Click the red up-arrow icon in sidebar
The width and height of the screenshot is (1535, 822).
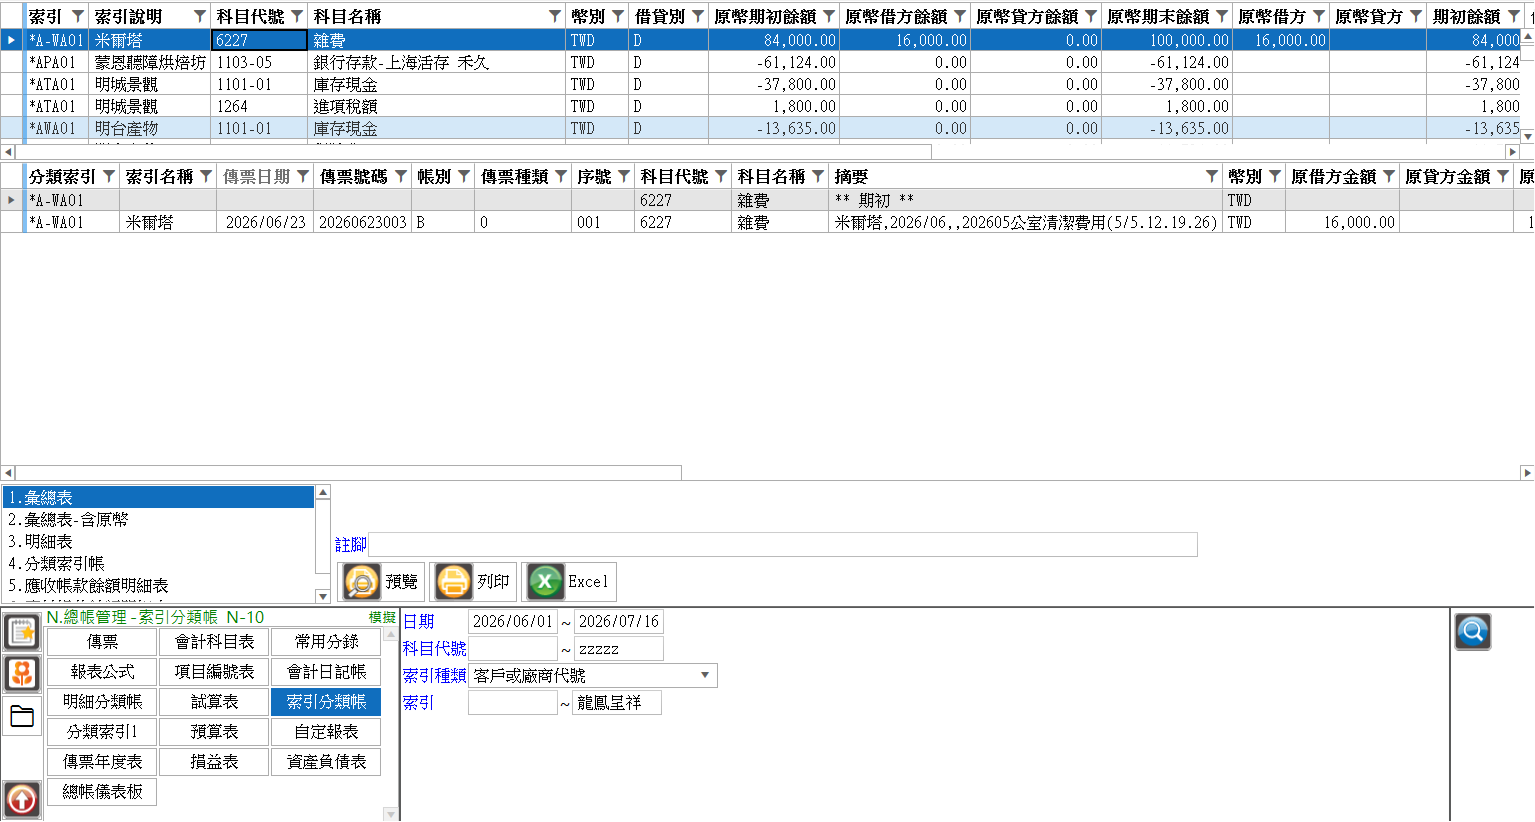(22, 799)
